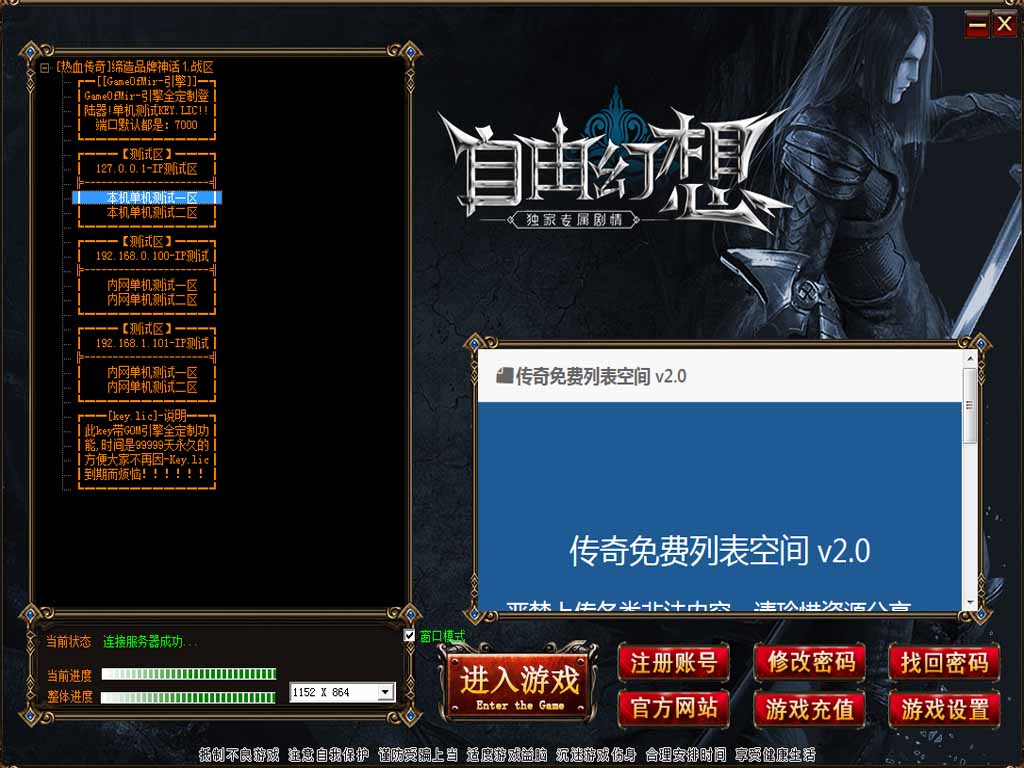This screenshot has height=768, width=1024.
Task: Select the 127.0.0.1-IP测试区 entry
Action: click(147, 169)
